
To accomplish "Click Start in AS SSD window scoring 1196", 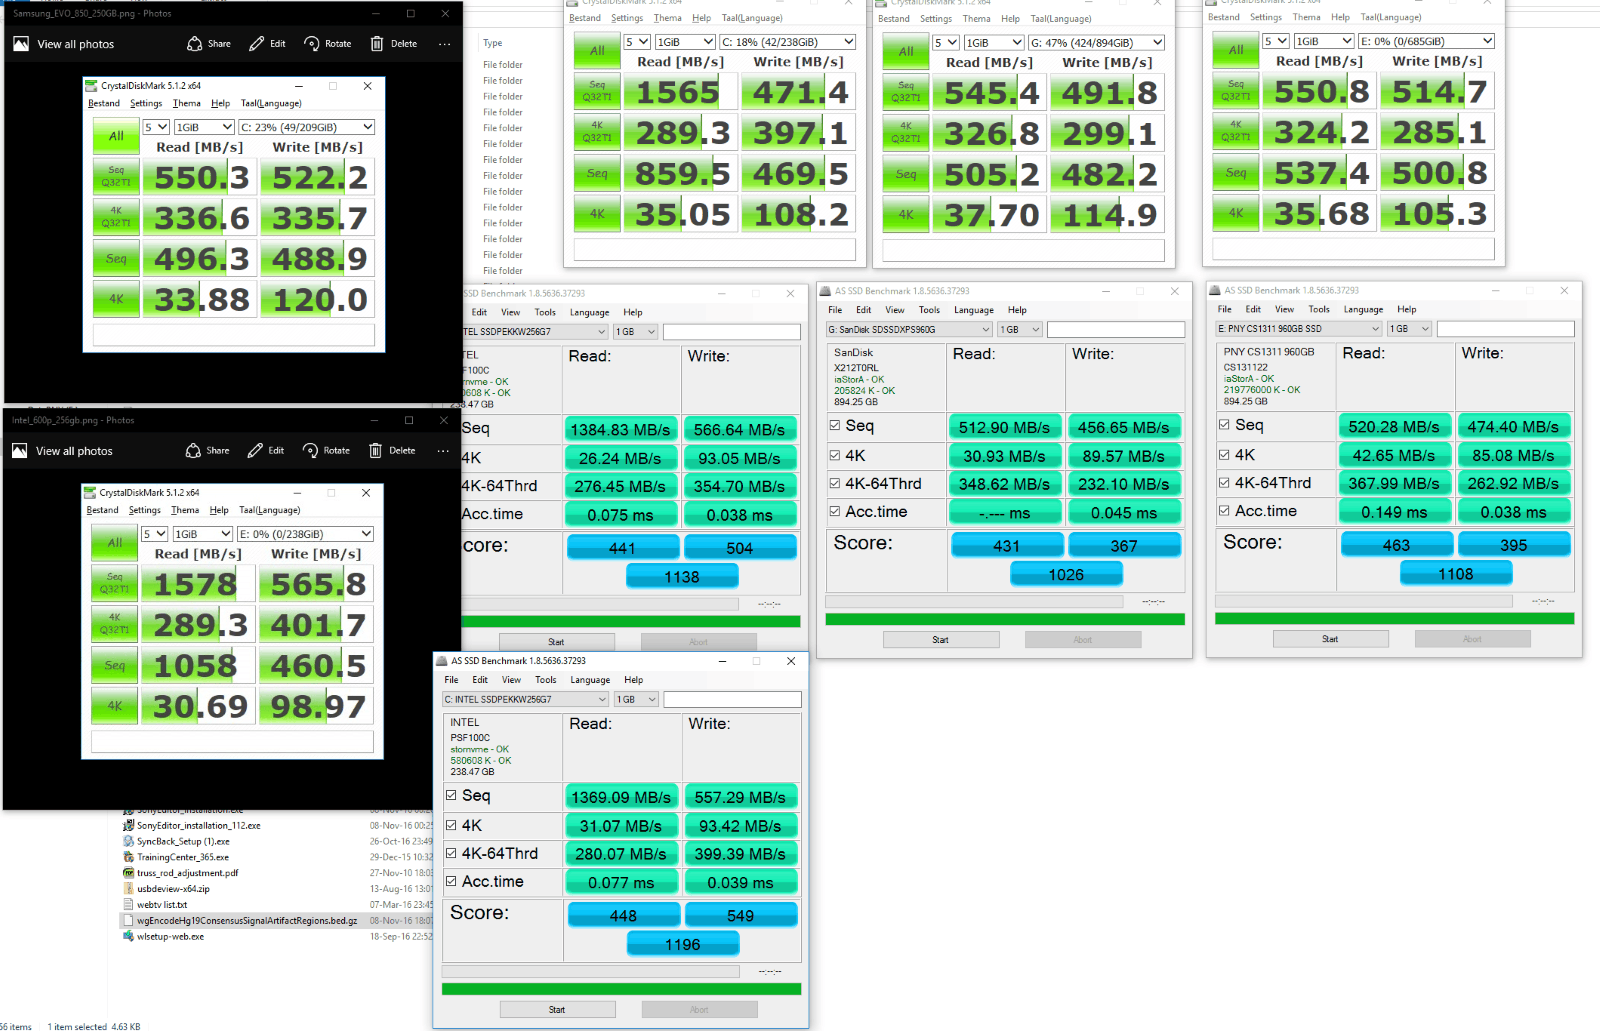I will (557, 1010).
